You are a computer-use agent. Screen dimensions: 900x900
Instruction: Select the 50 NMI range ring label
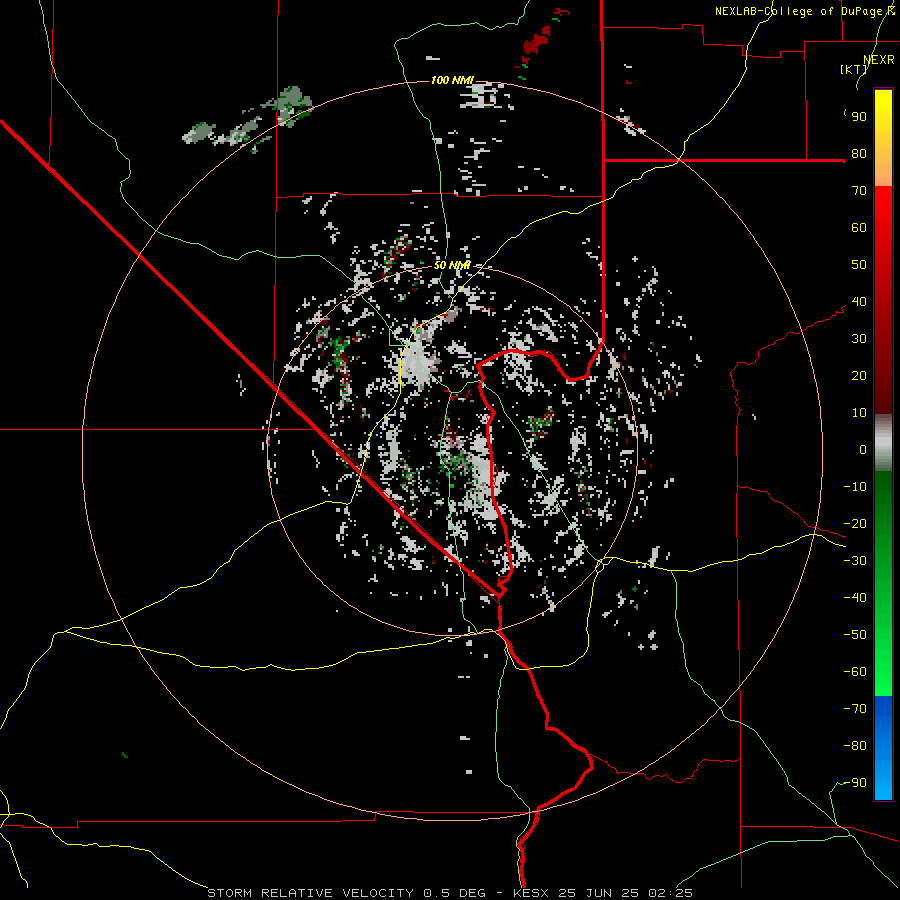[x=452, y=265]
